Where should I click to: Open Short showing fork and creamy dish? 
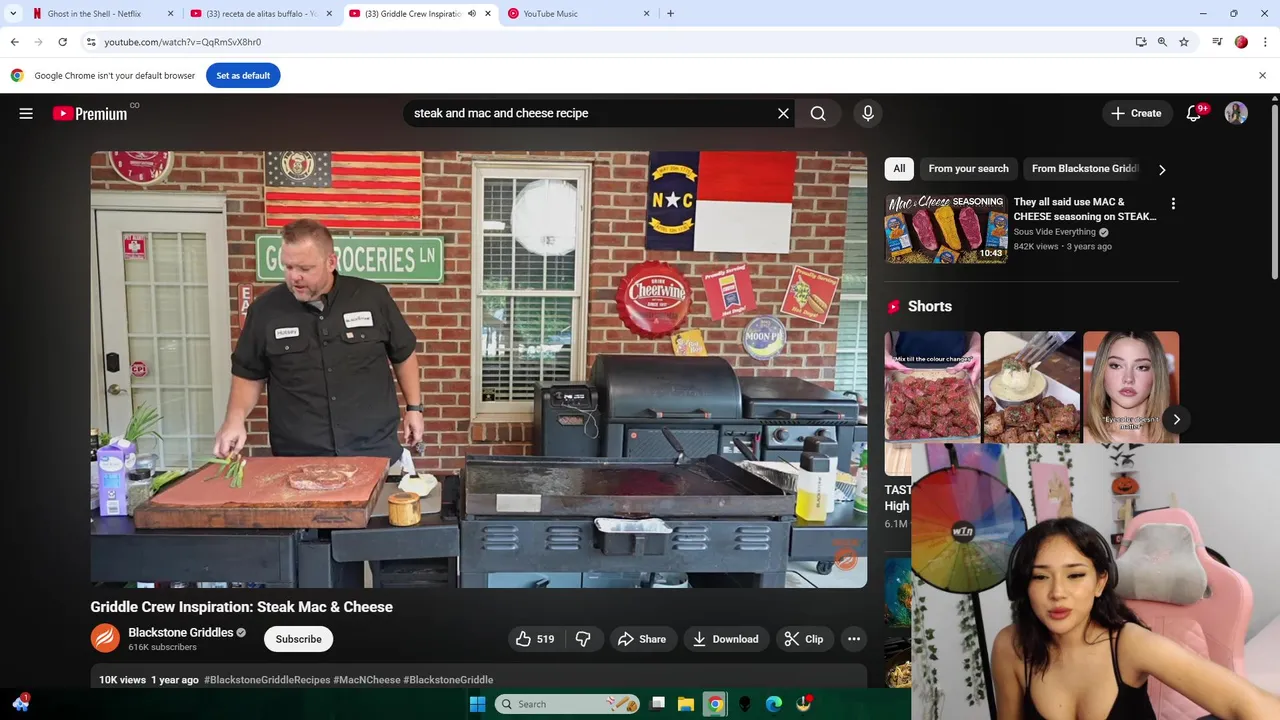(1031, 387)
